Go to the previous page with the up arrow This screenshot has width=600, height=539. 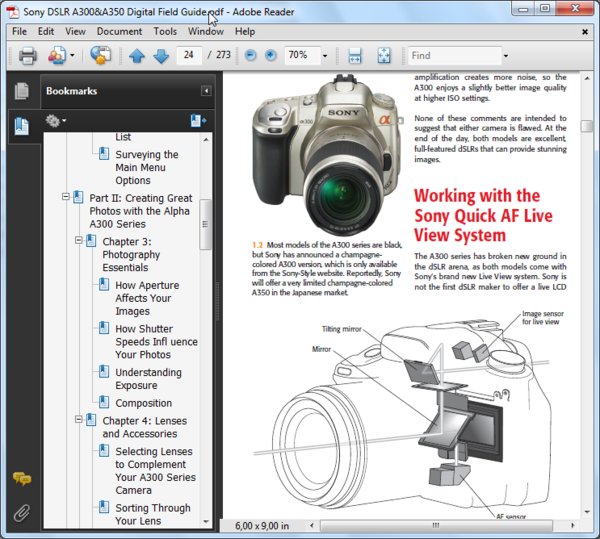tap(138, 55)
